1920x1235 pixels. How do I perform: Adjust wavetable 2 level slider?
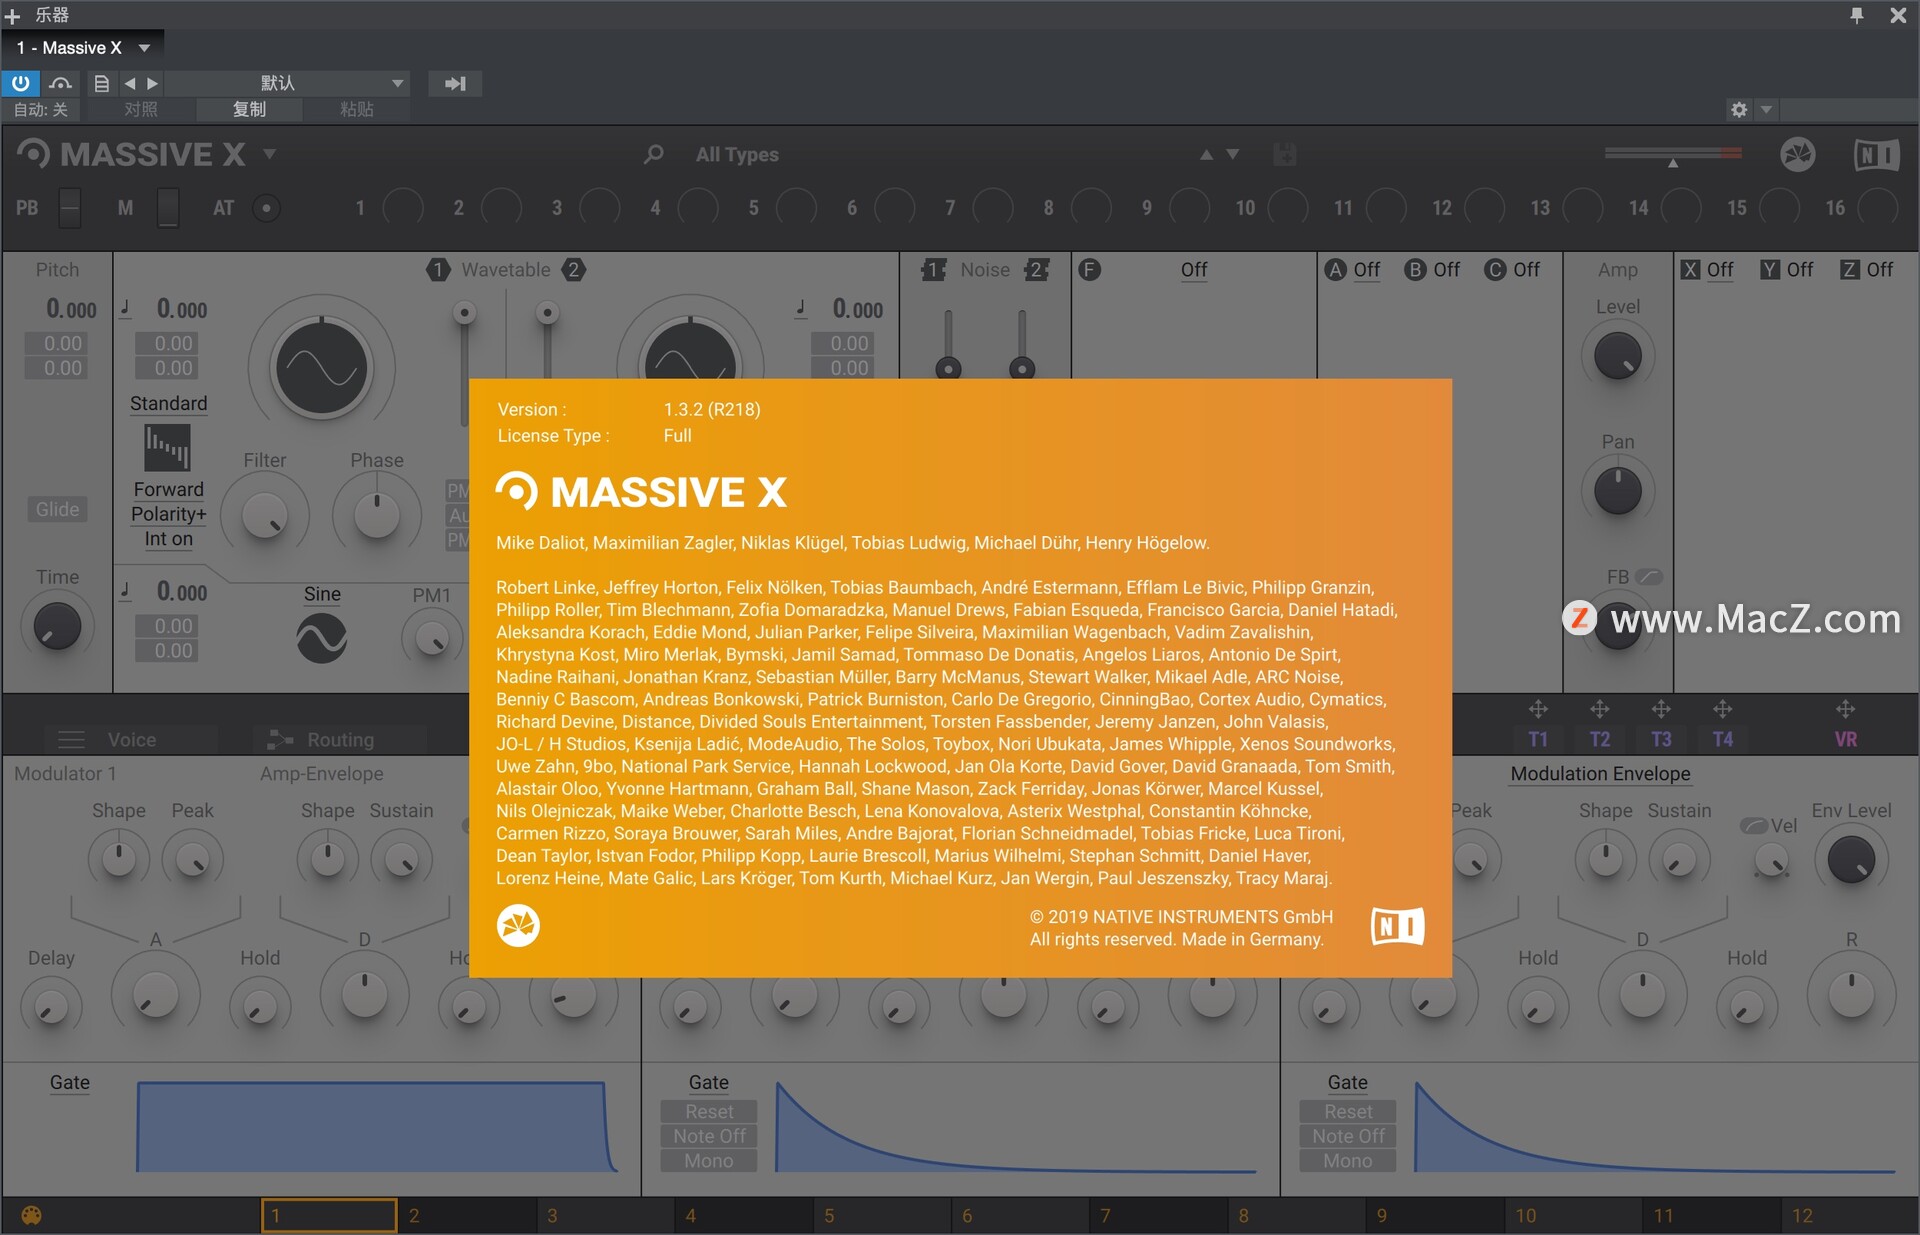[547, 314]
